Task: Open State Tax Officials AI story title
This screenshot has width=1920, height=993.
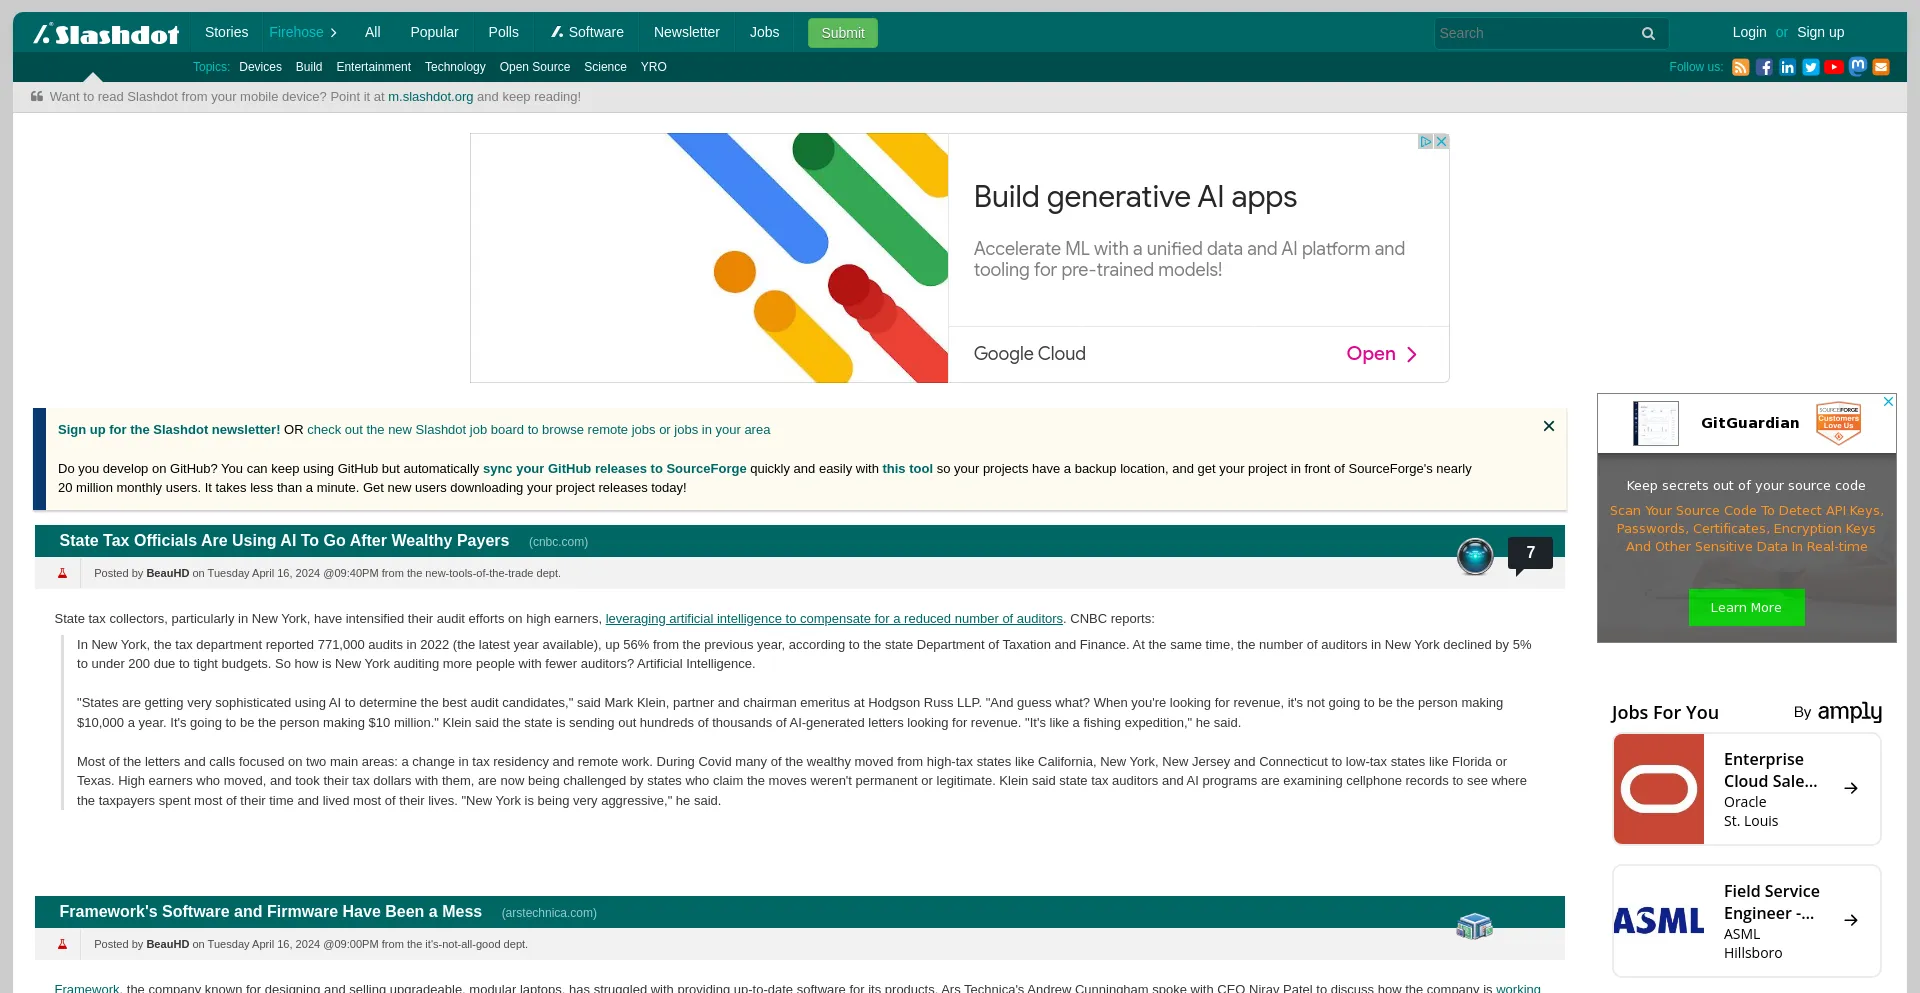Action: (x=284, y=541)
